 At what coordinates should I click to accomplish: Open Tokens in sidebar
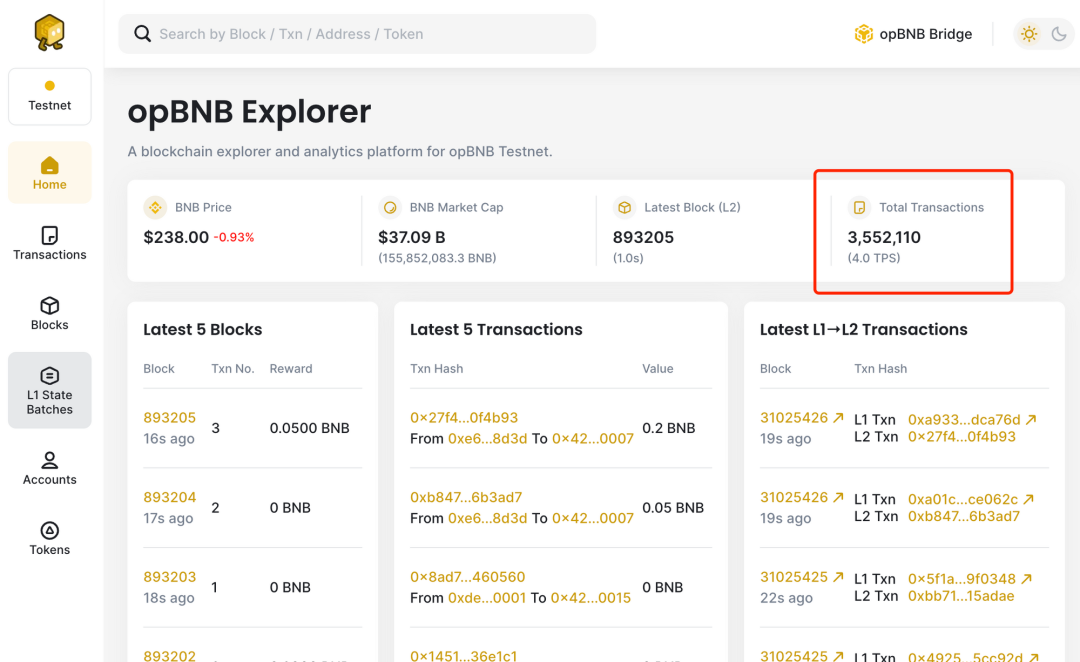(50, 539)
